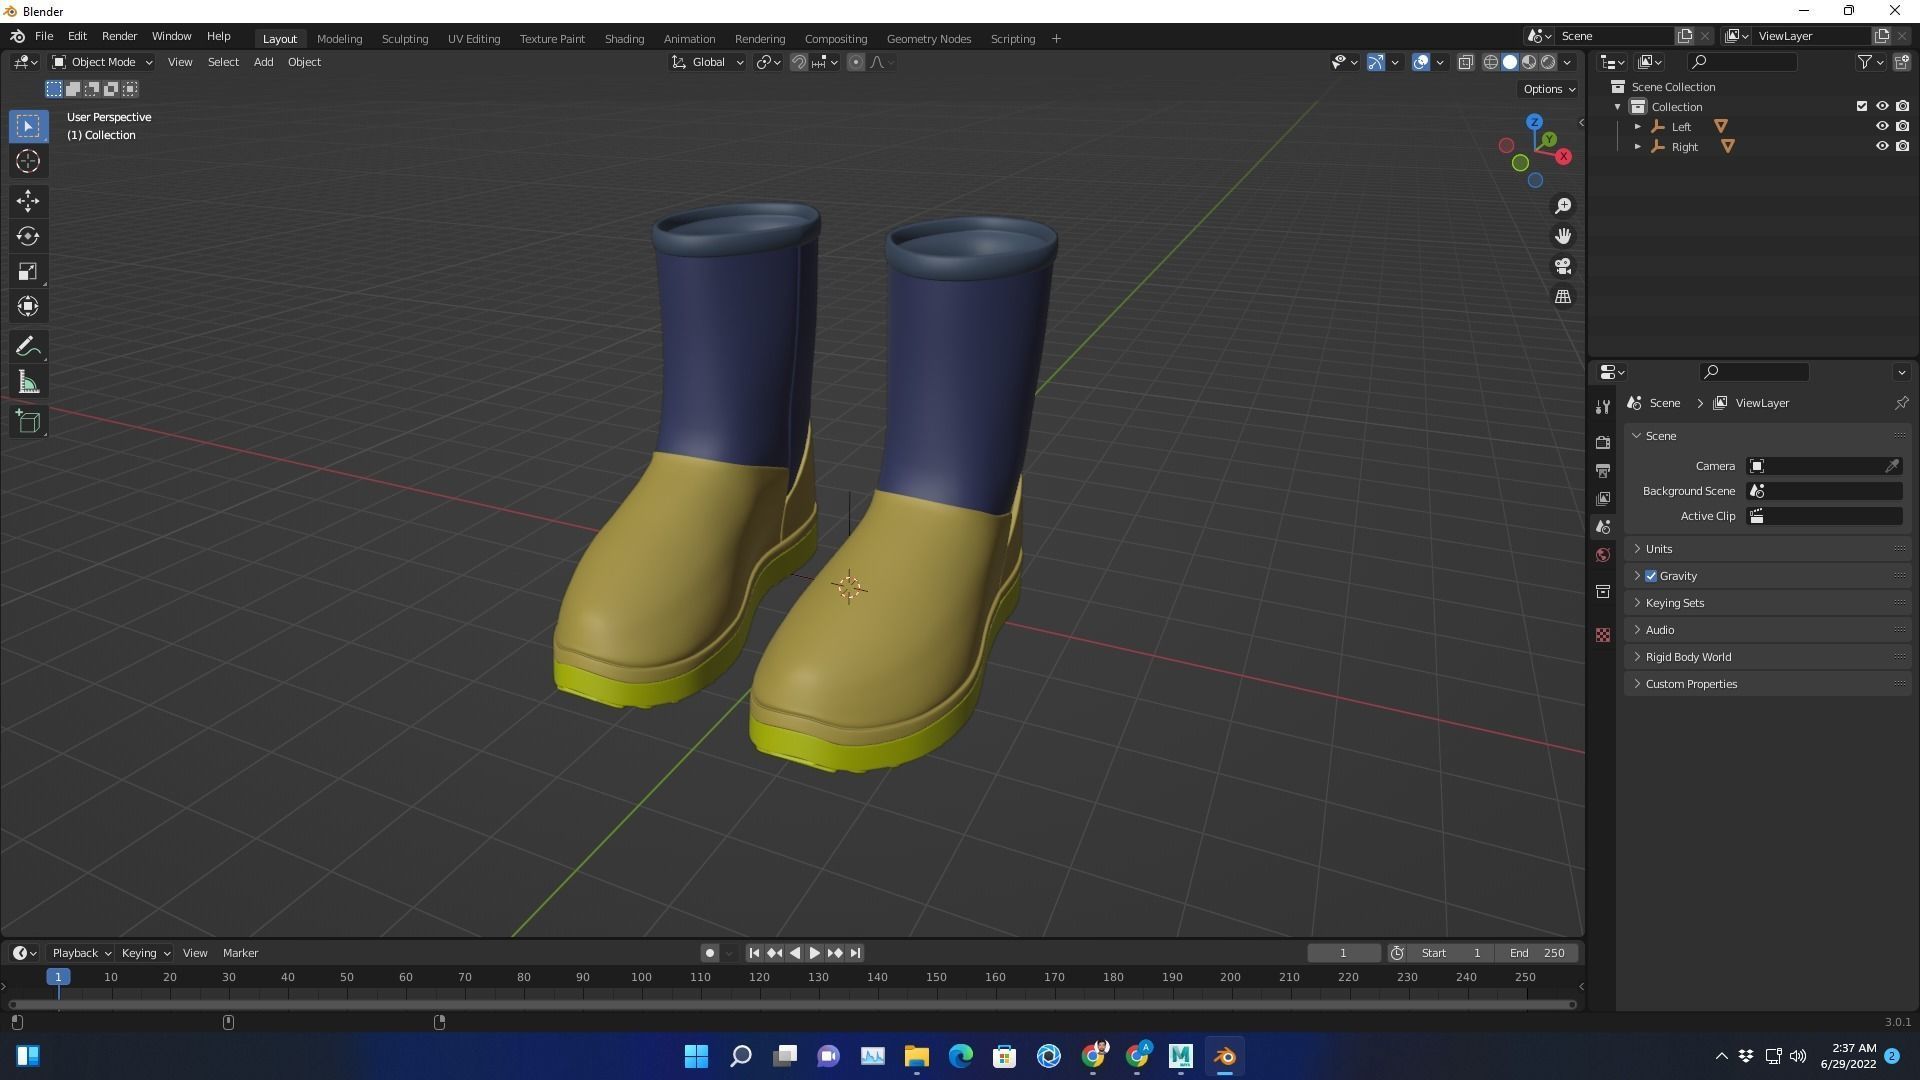Toggle proportional editing
Image resolution: width=1920 pixels, height=1080 pixels.
[x=856, y=62]
